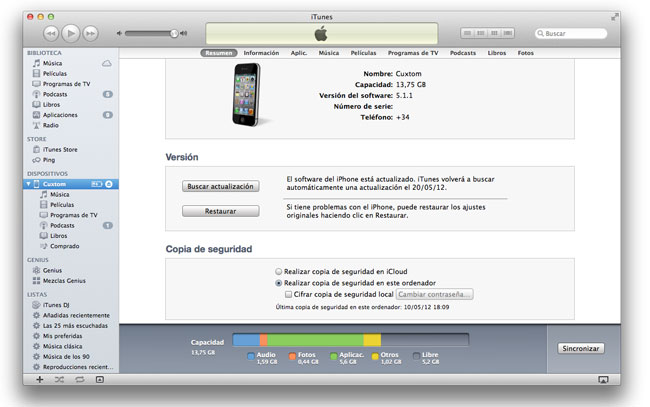Image resolution: width=650 pixels, height=407 pixels.
Task: Toggle shuffle icon at bottom left
Action: 59,381
